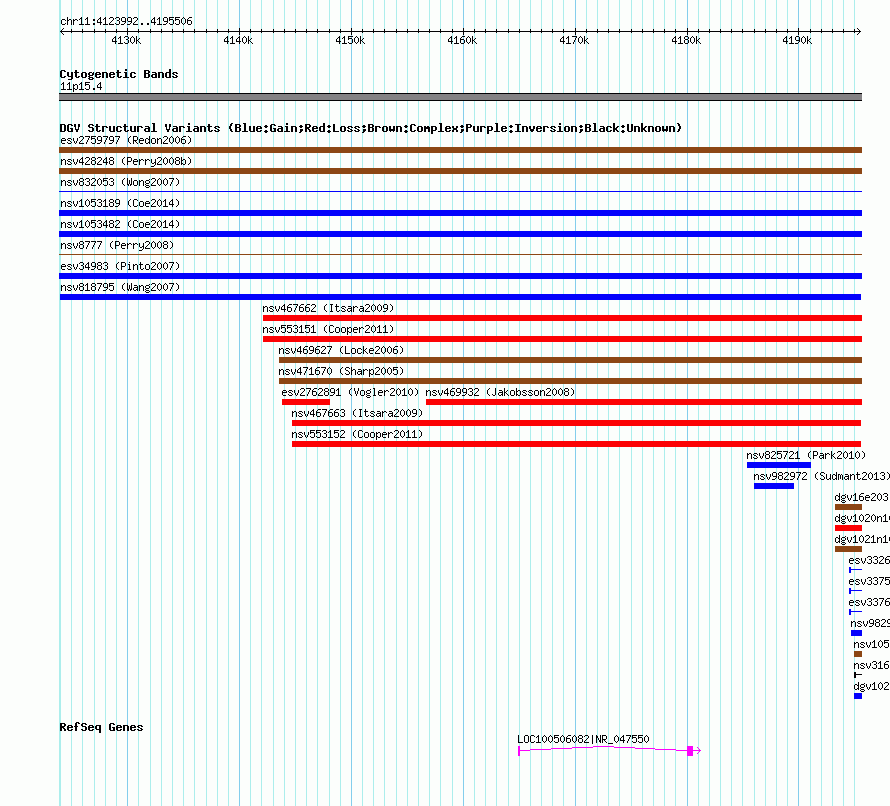Select the 4150k position on ruler
The height and width of the screenshot is (806, 890).
(x=350, y=40)
